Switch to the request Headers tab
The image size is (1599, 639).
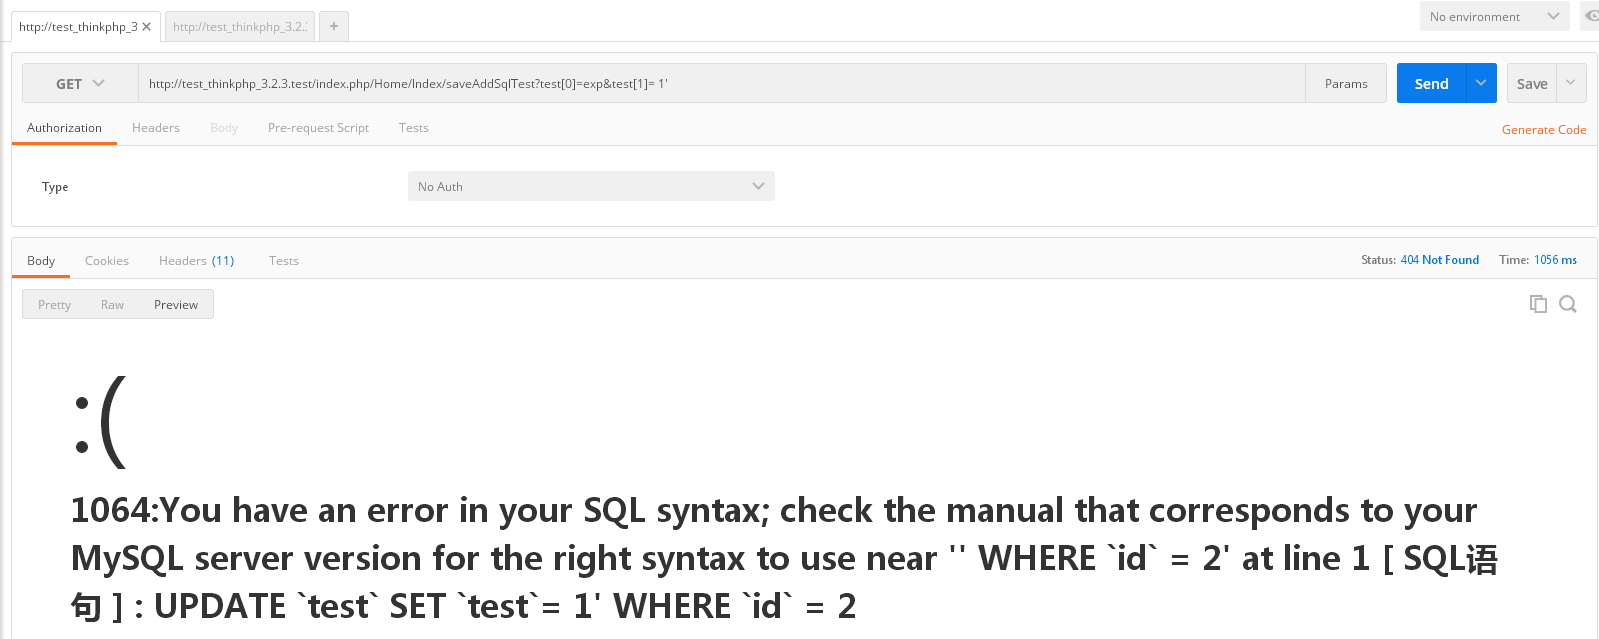[x=156, y=128]
